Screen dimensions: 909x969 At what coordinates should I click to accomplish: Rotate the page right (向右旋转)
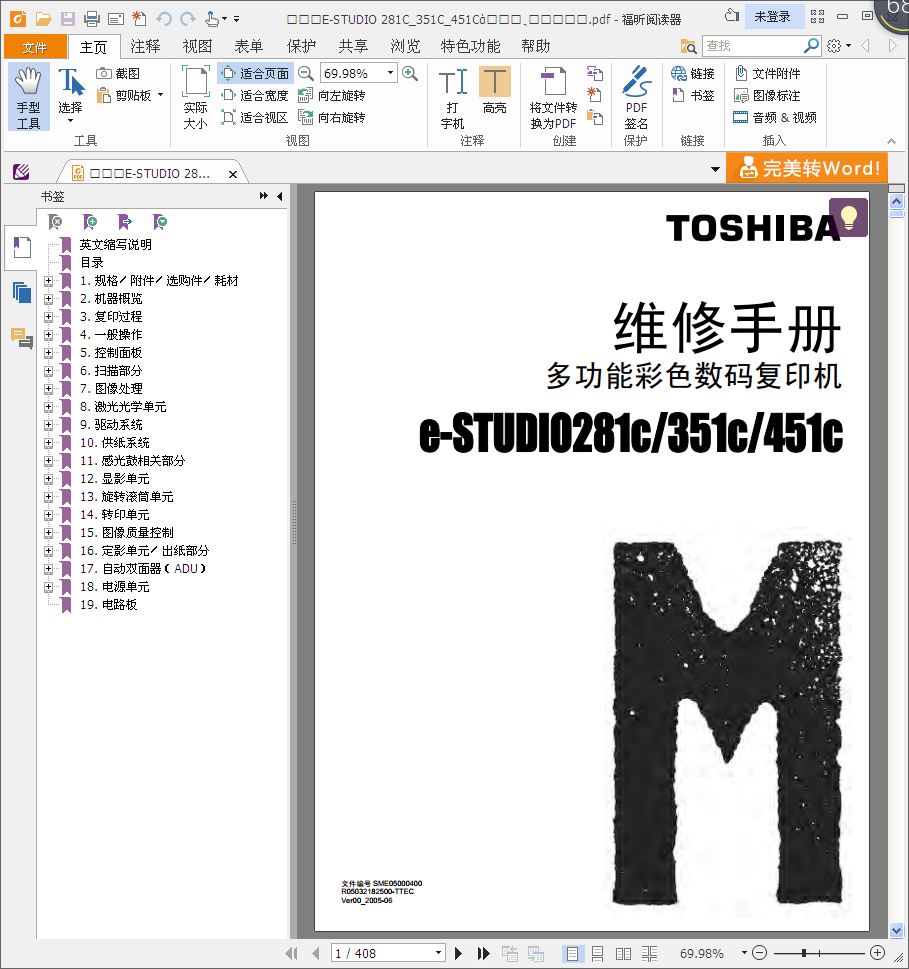click(x=331, y=117)
